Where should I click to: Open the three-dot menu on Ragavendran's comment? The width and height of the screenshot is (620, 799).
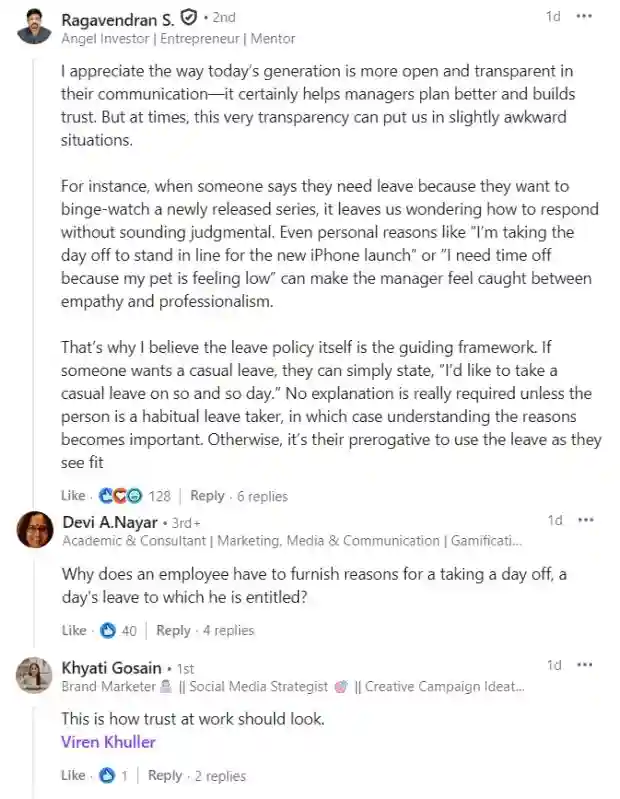click(x=585, y=17)
